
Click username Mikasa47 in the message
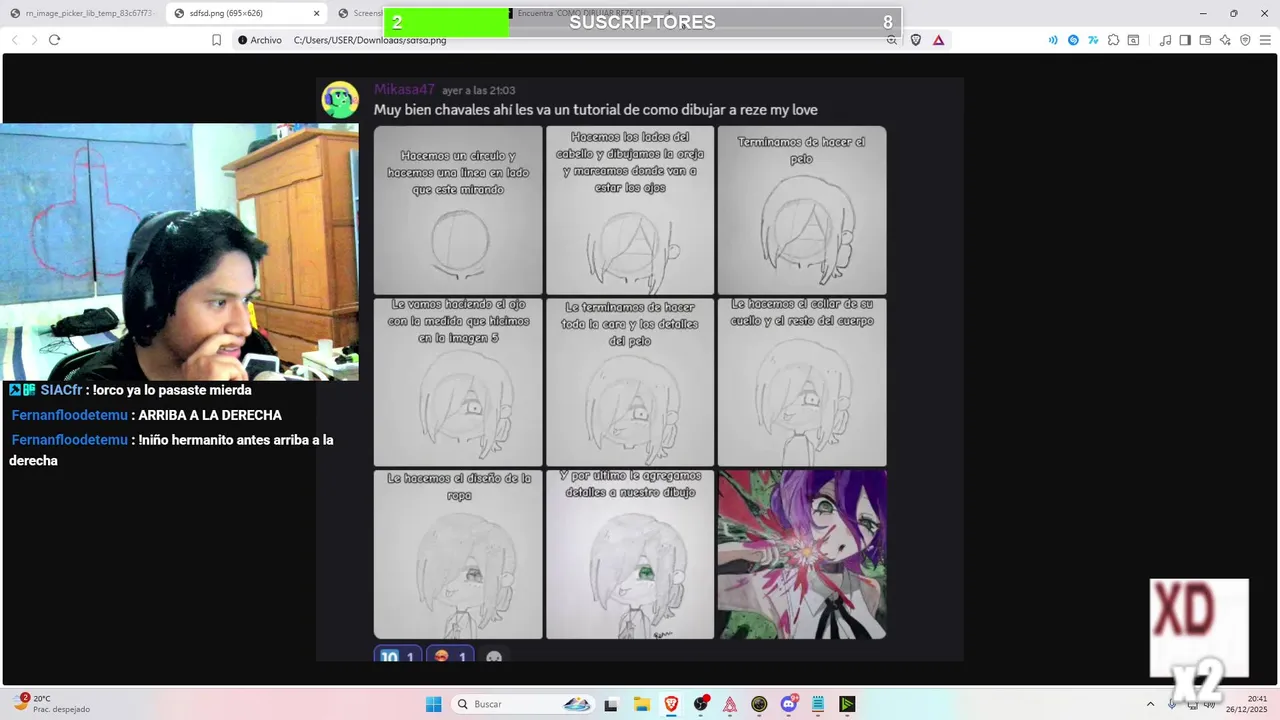pyautogui.click(x=404, y=89)
